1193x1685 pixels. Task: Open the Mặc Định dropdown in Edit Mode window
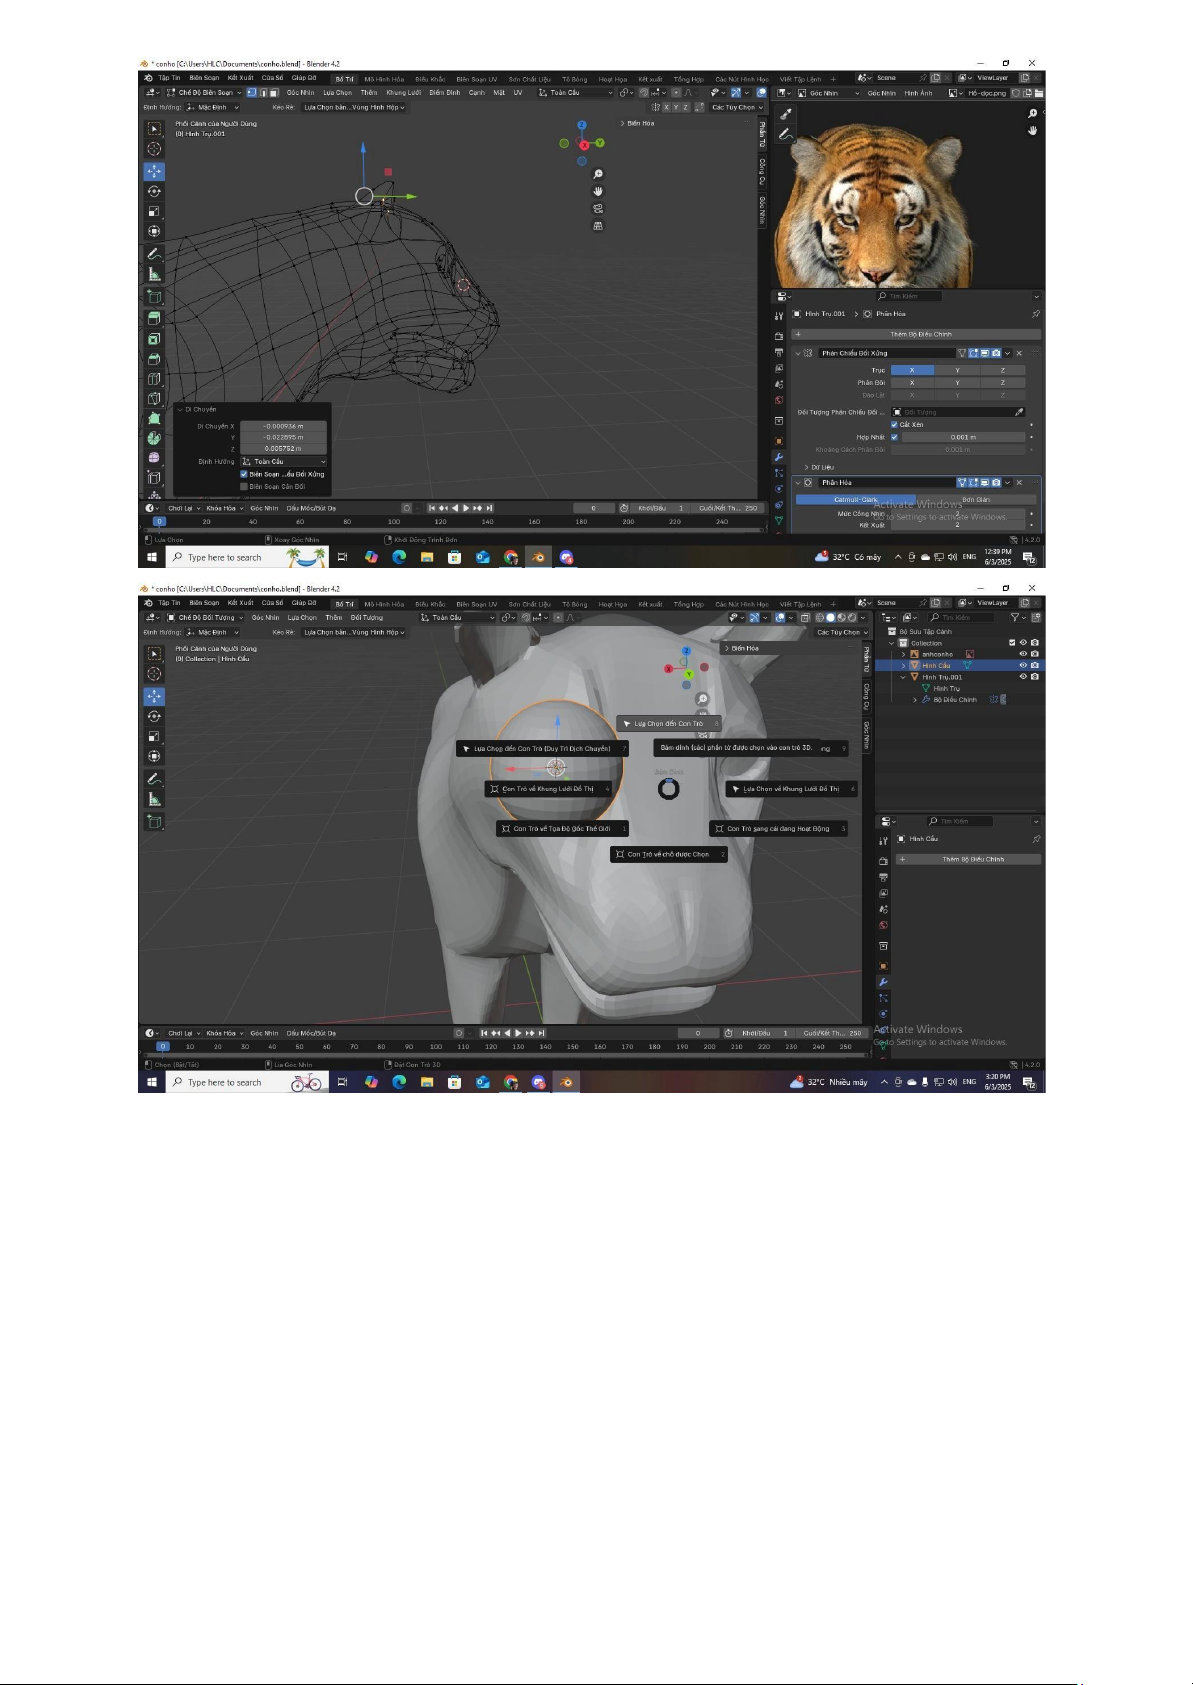[212, 107]
